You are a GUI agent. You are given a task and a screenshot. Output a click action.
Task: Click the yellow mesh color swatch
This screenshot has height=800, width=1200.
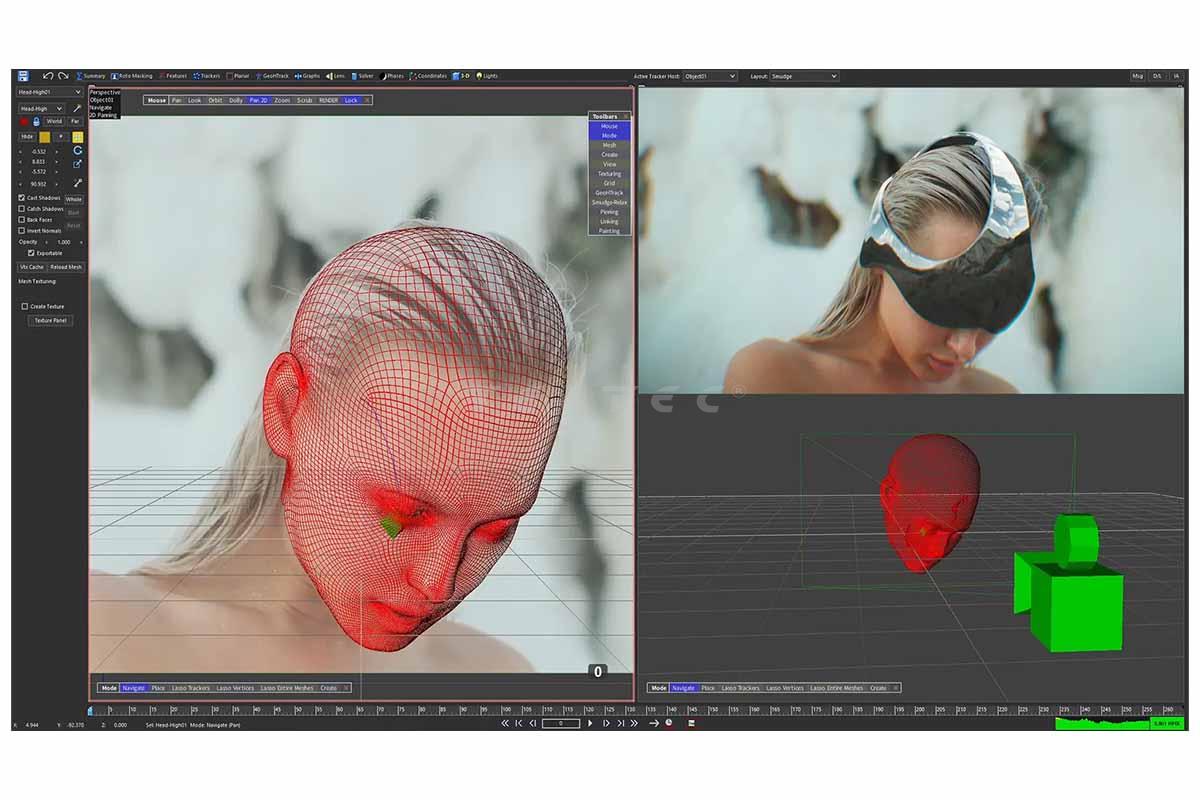[x=45, y=137]
